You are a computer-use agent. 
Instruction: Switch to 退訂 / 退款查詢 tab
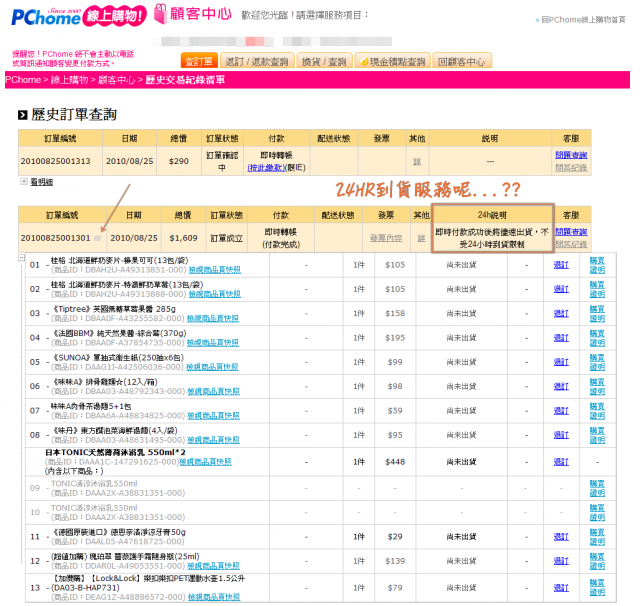[257, 61]
